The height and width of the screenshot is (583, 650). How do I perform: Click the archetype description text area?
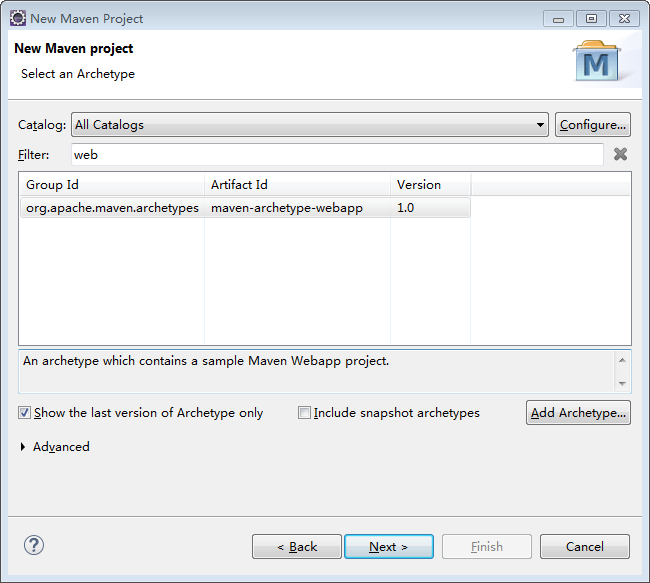click(x=317, y=372)
